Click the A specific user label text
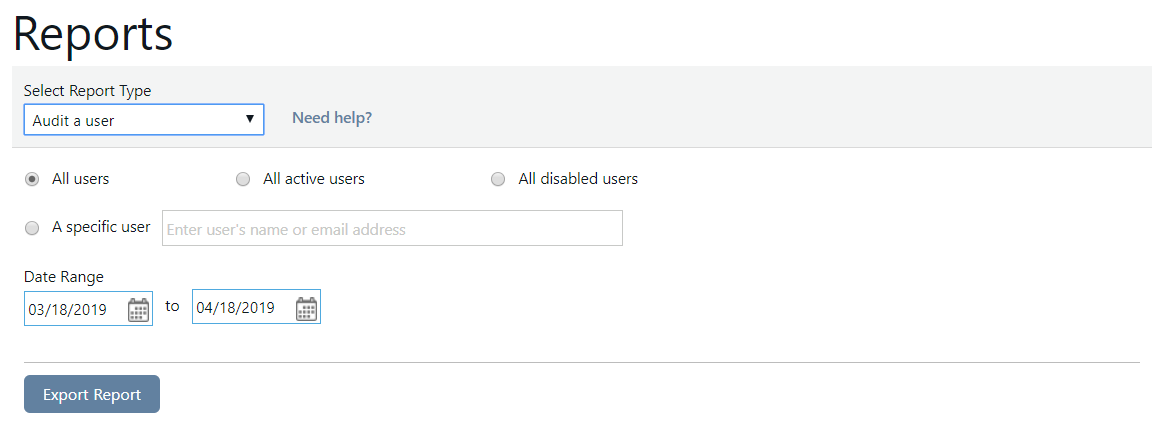 tap(101, 227)
